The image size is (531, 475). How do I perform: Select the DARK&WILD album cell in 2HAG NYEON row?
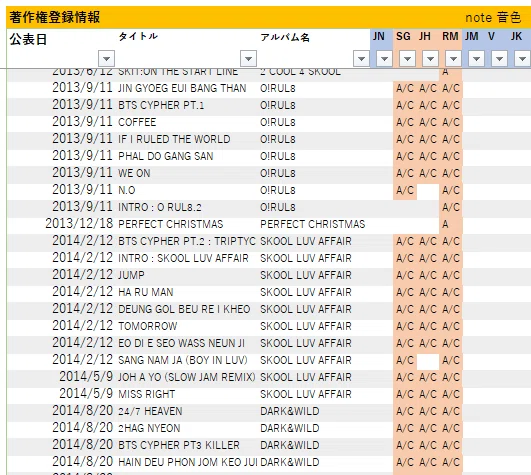[290, 428]
